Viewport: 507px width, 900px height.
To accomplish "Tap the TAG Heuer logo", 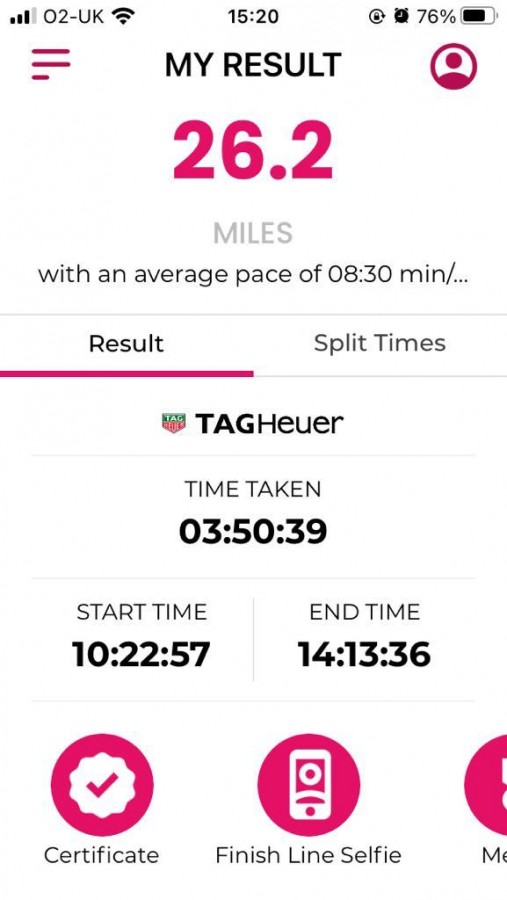I will click(253, 424).
